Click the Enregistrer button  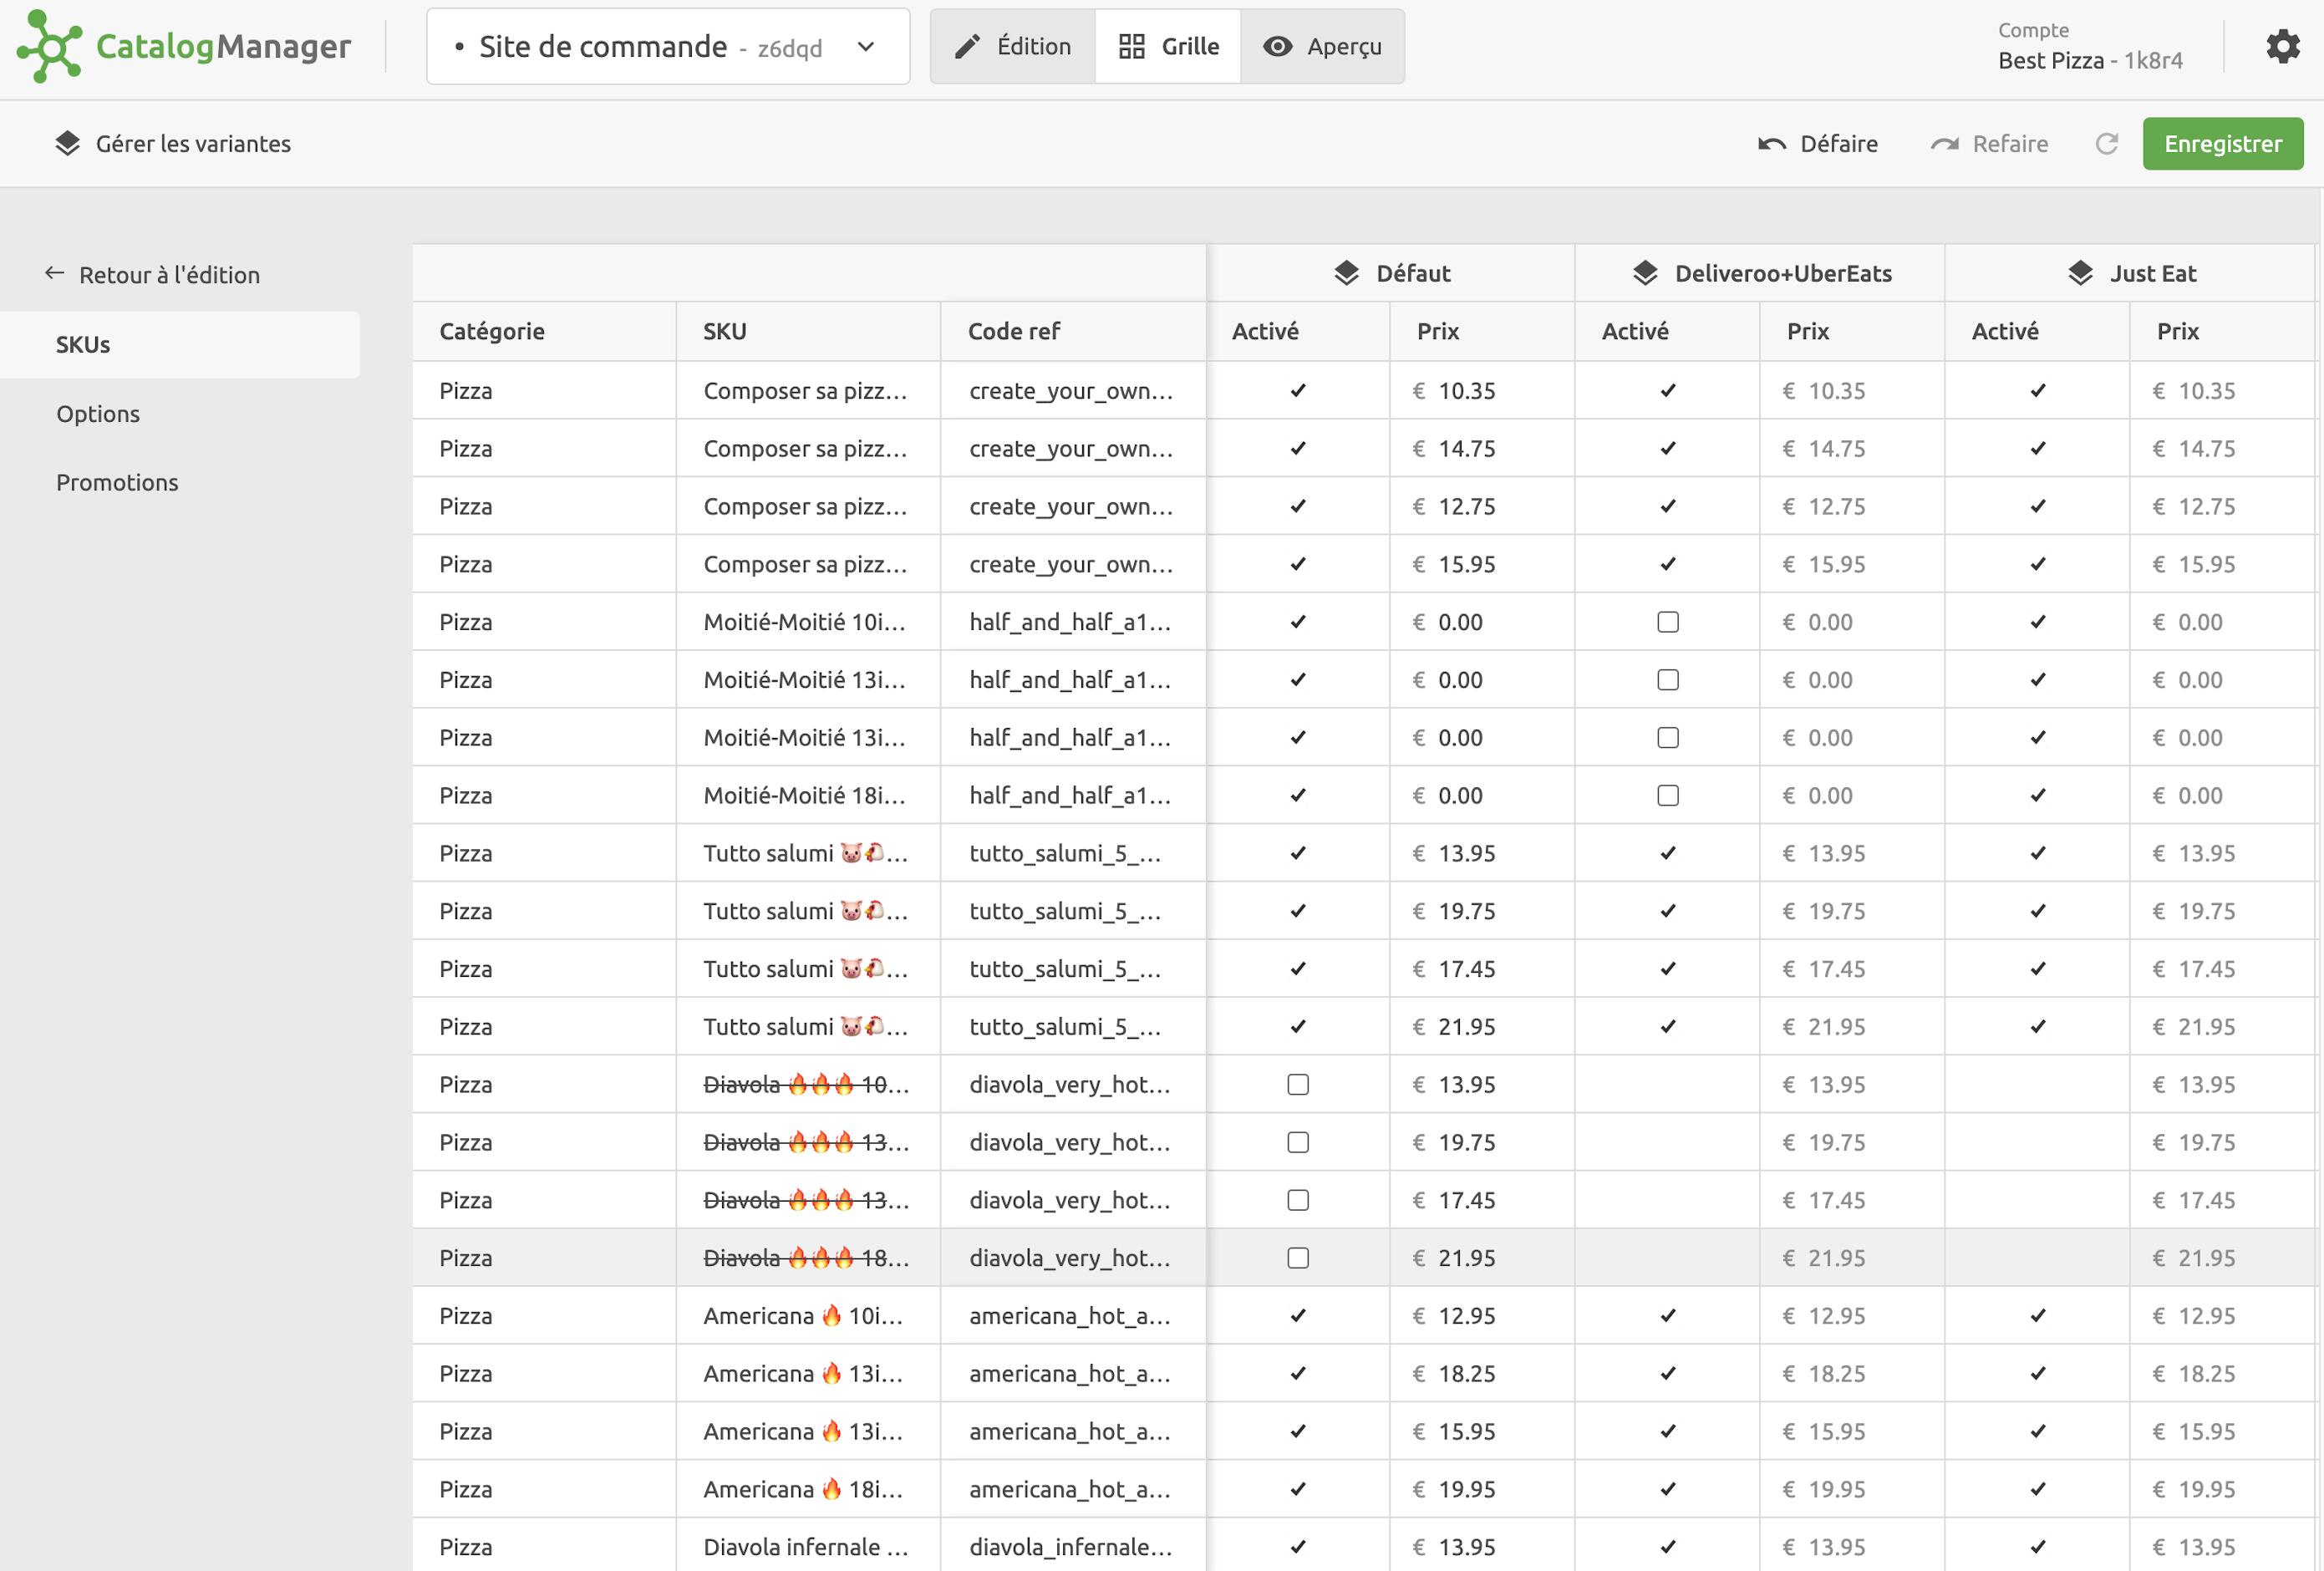tap(2223, 144)
